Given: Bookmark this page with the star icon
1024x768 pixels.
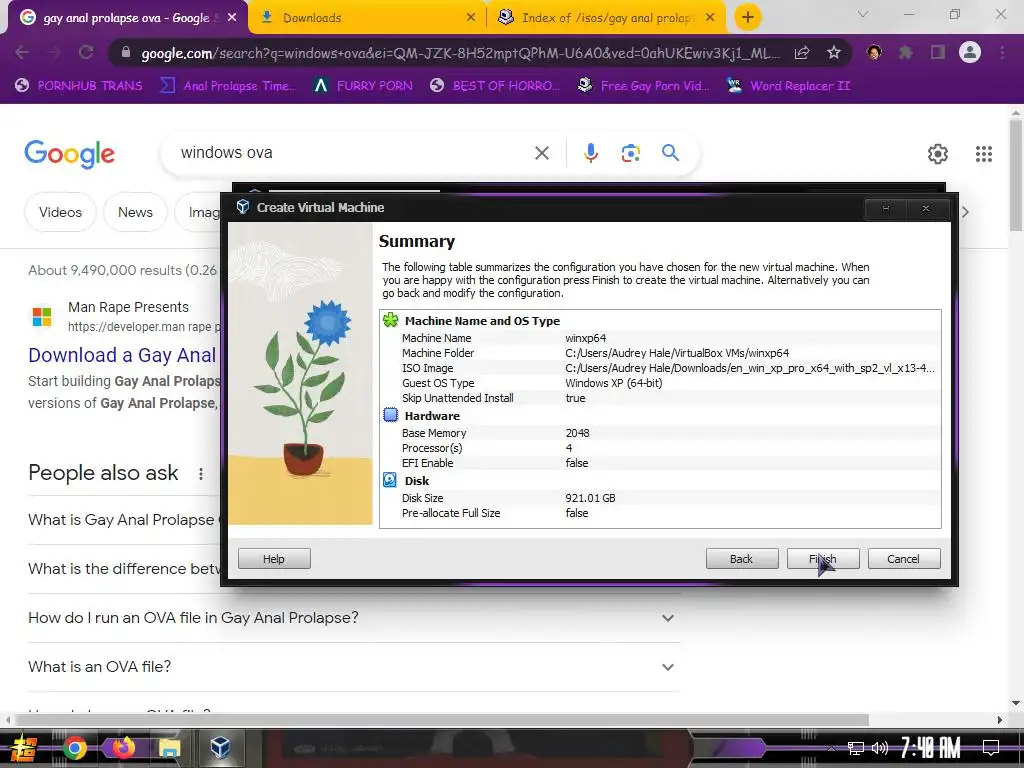Looking at the screenshot, I should pyautogui.click(x=833, y=52).
